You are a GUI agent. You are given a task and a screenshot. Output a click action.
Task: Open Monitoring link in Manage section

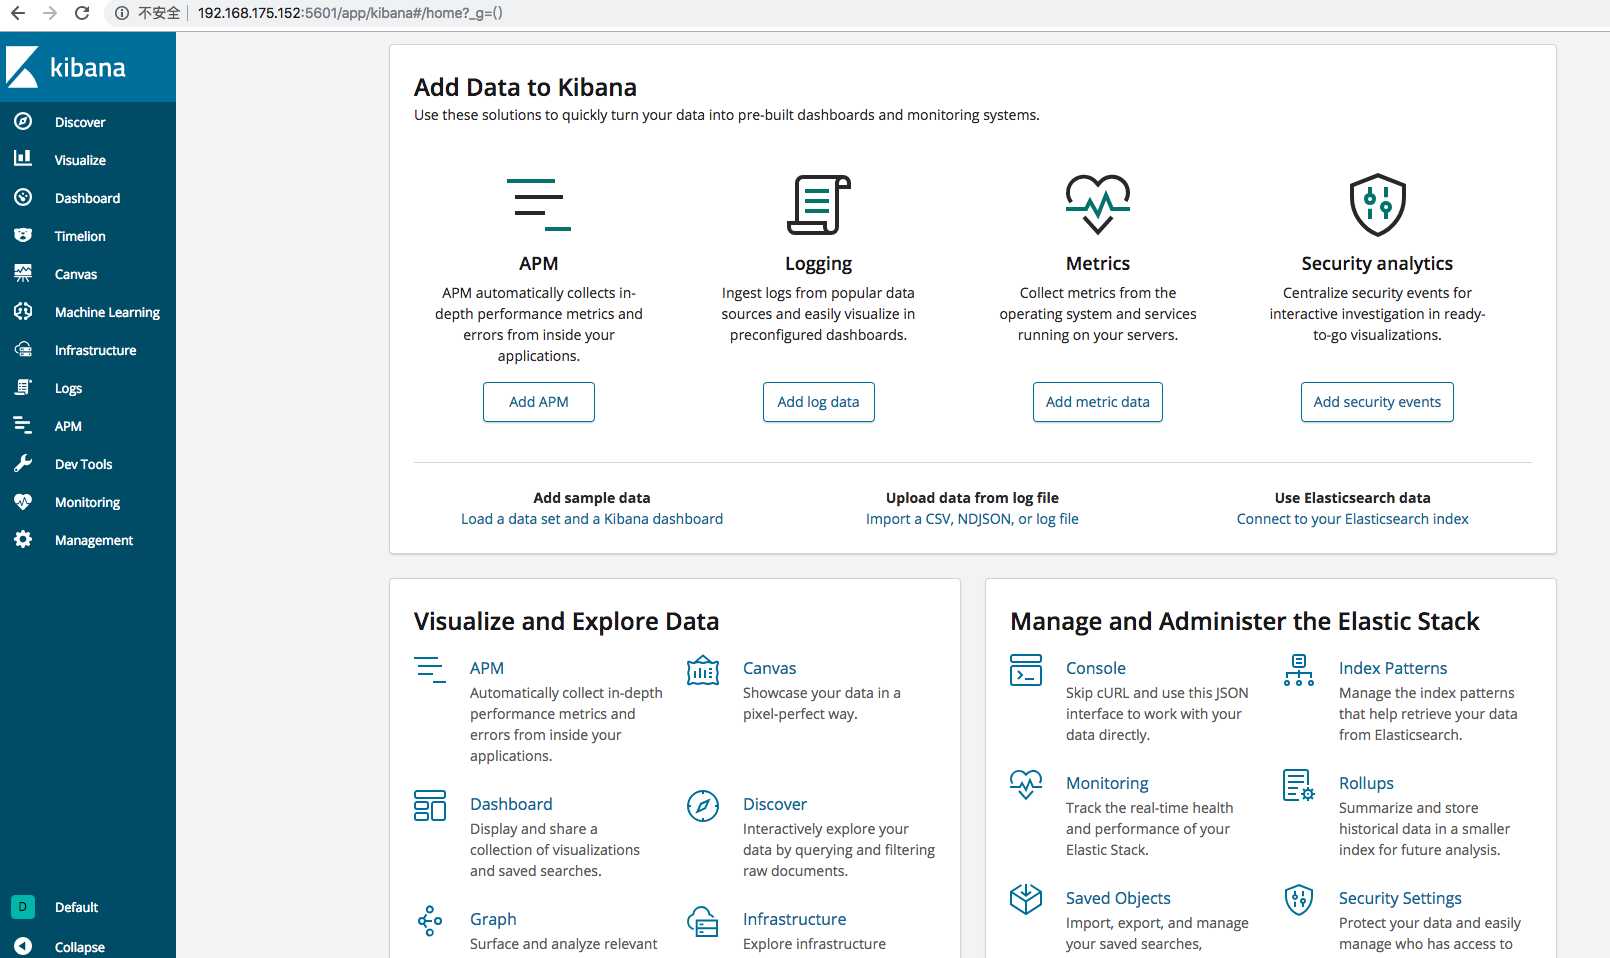click(x=1107, y=783)
